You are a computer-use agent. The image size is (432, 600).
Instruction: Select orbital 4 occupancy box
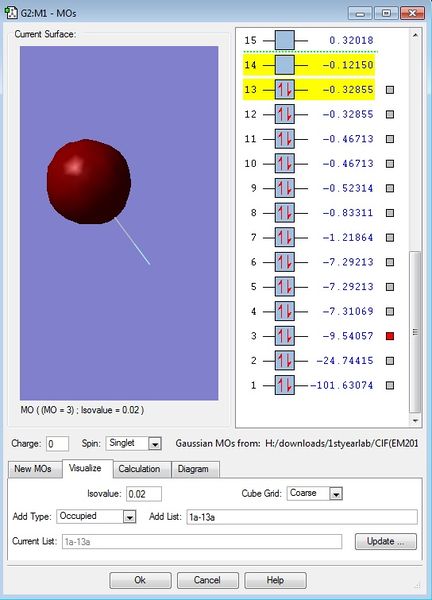click(285, 311)
